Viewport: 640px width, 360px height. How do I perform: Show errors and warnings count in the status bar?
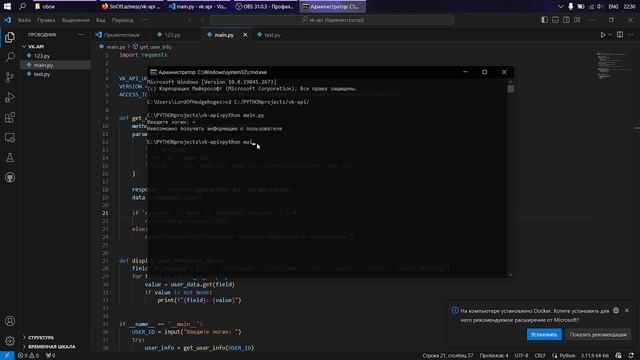(x=28, y=356)
